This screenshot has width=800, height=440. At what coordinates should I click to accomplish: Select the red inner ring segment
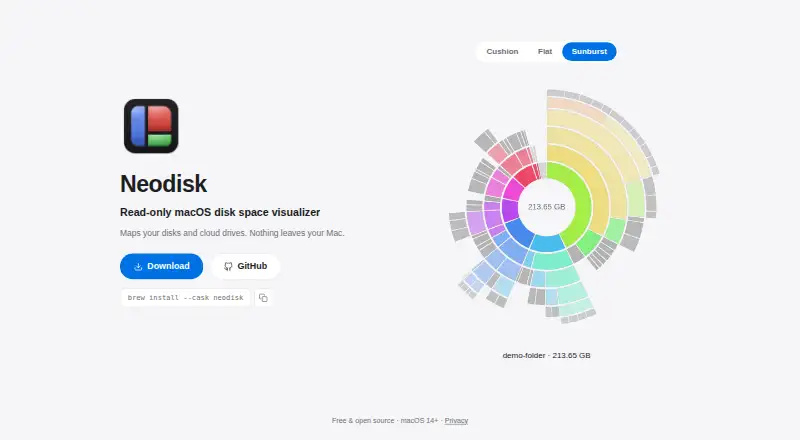point(527,176)
